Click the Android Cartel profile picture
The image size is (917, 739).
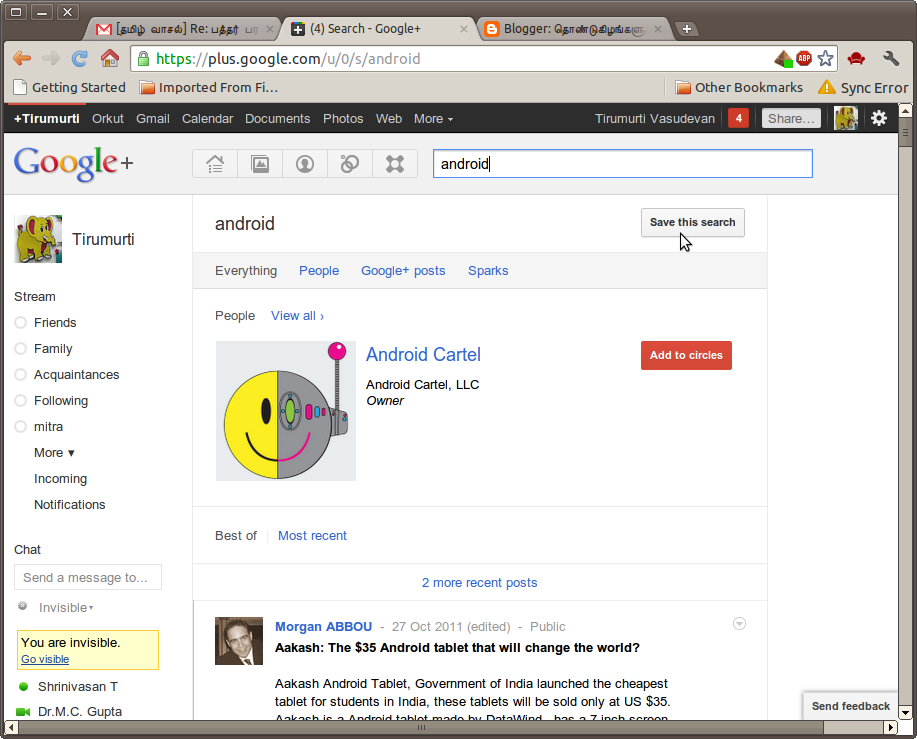(x=286, y=411)
